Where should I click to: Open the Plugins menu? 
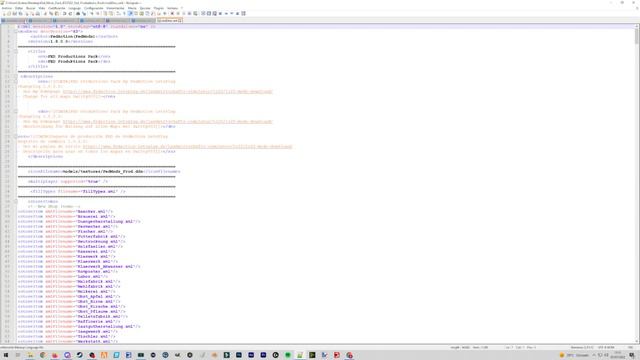[x=158, y=8]
